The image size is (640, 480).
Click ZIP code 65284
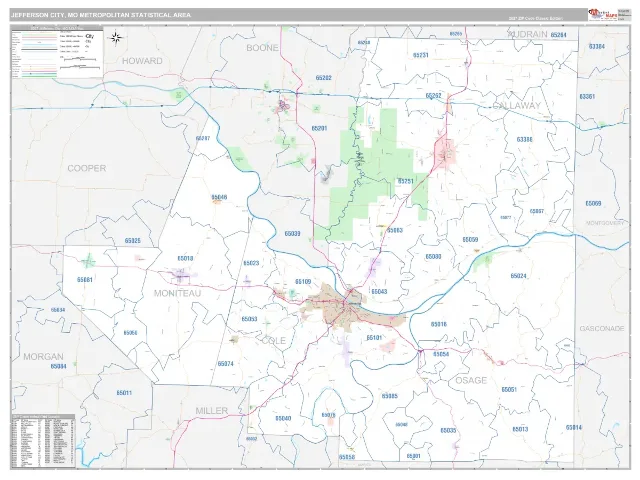coord(558,35)
